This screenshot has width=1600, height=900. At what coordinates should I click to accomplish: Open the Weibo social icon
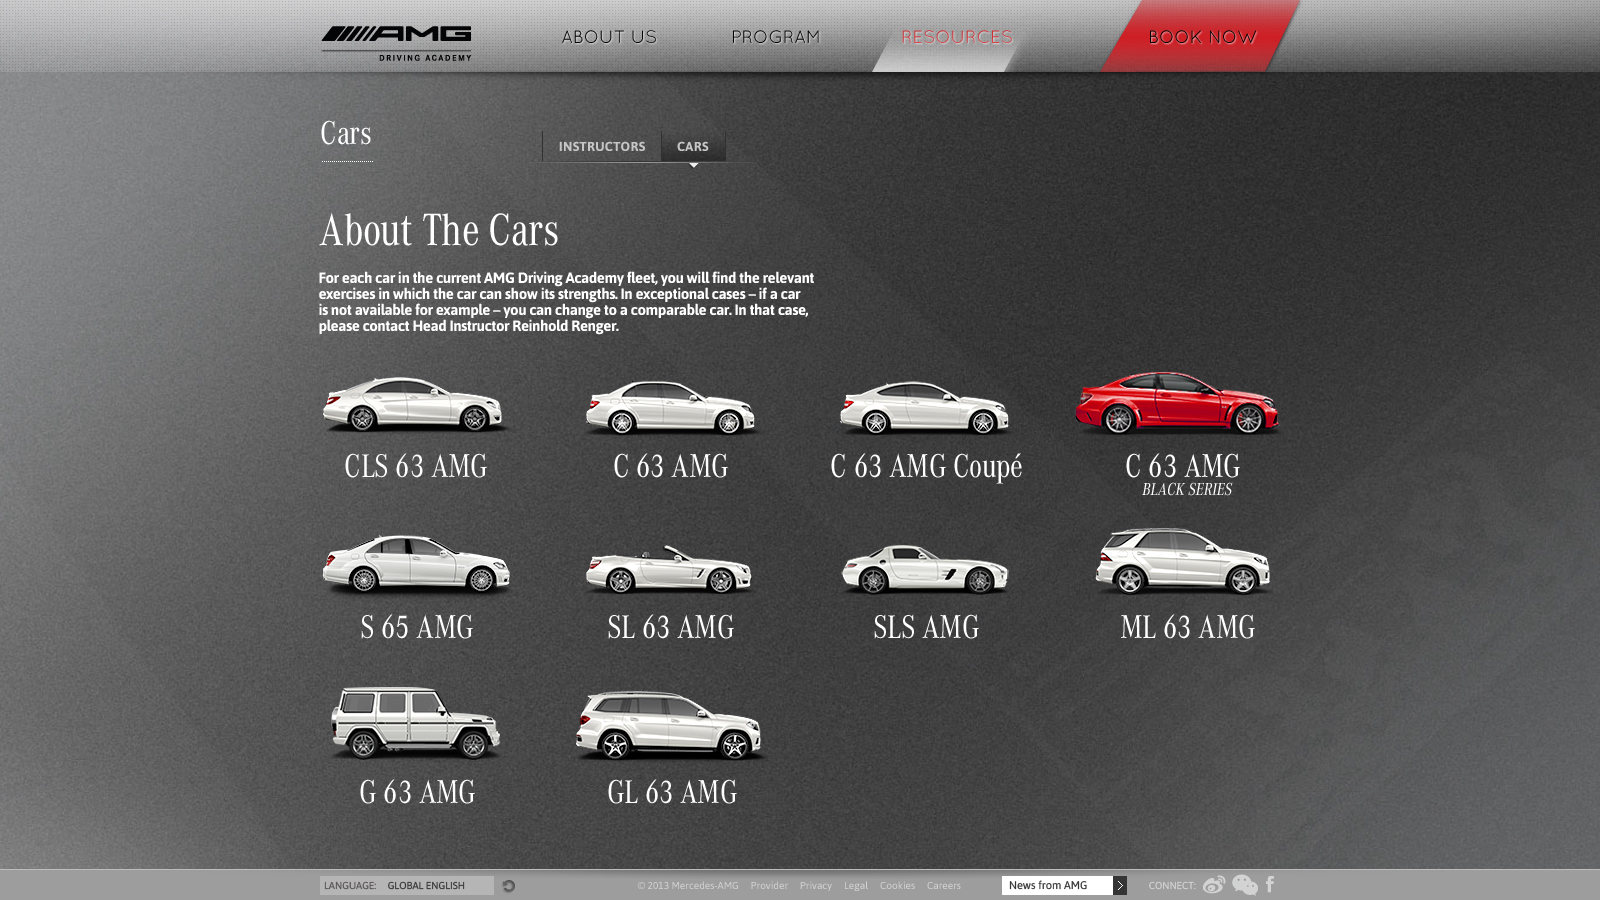pyautogui.click(x=1214, y=885)
